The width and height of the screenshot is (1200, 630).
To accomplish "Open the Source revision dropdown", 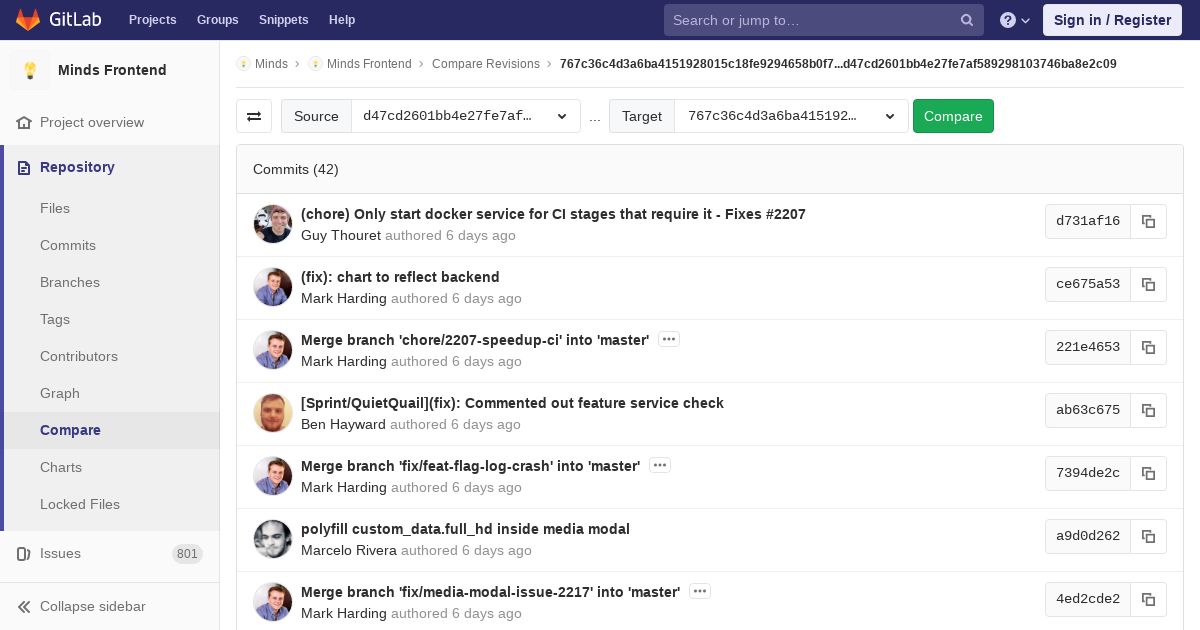I will coord(466,116).
